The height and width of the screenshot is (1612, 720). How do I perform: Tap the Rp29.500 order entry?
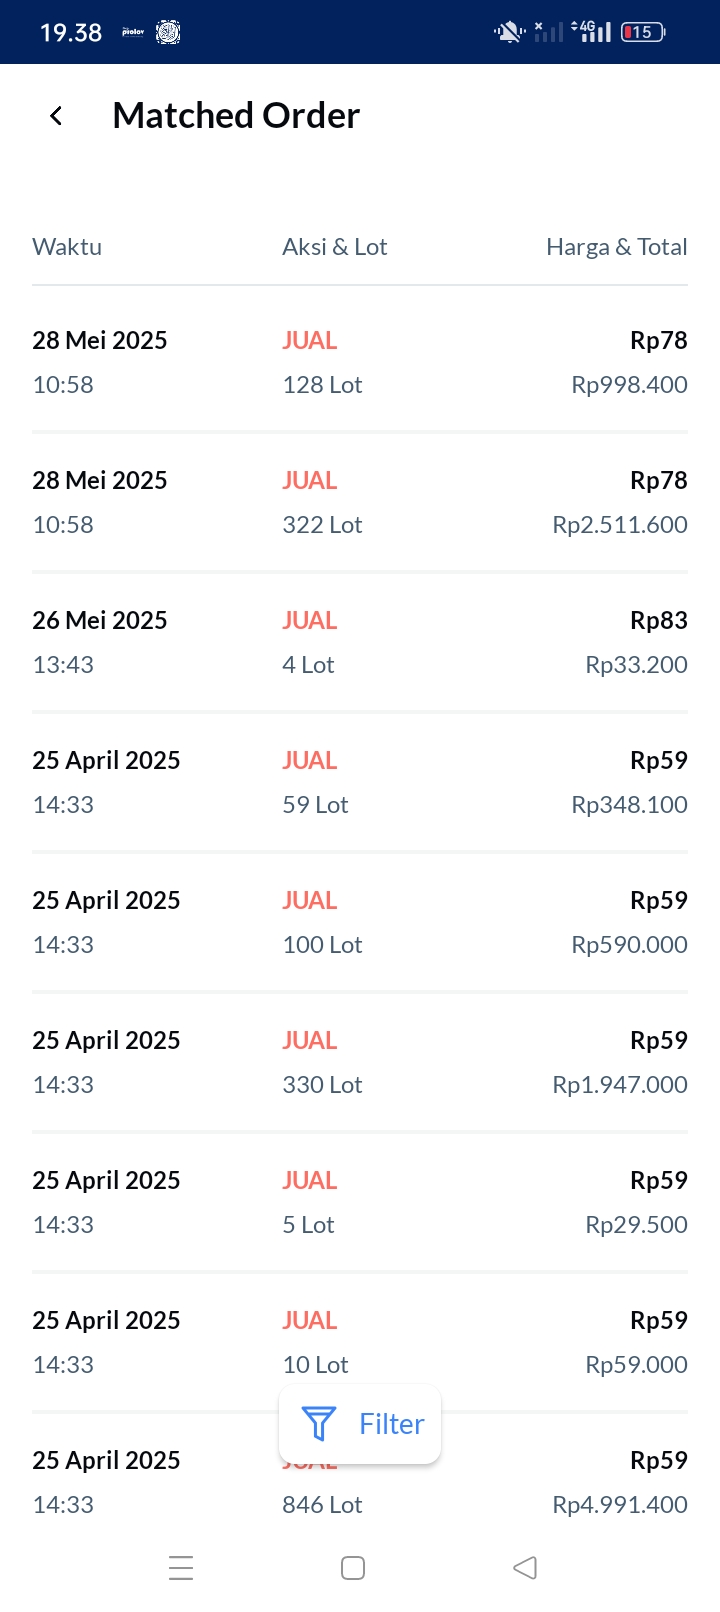[636, 1225]
